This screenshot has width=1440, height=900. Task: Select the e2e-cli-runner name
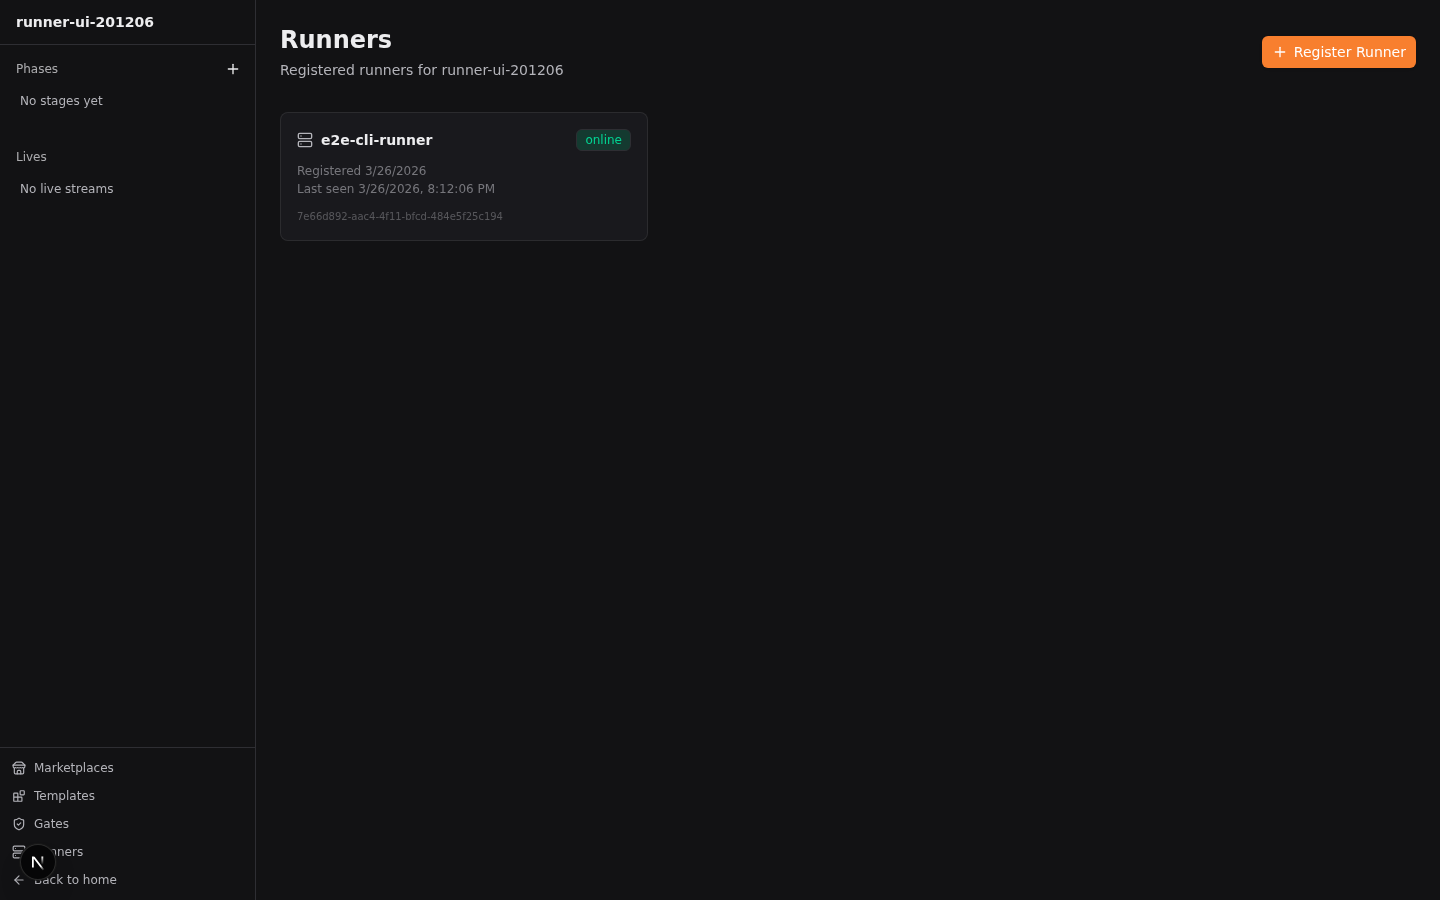point(377,140)
